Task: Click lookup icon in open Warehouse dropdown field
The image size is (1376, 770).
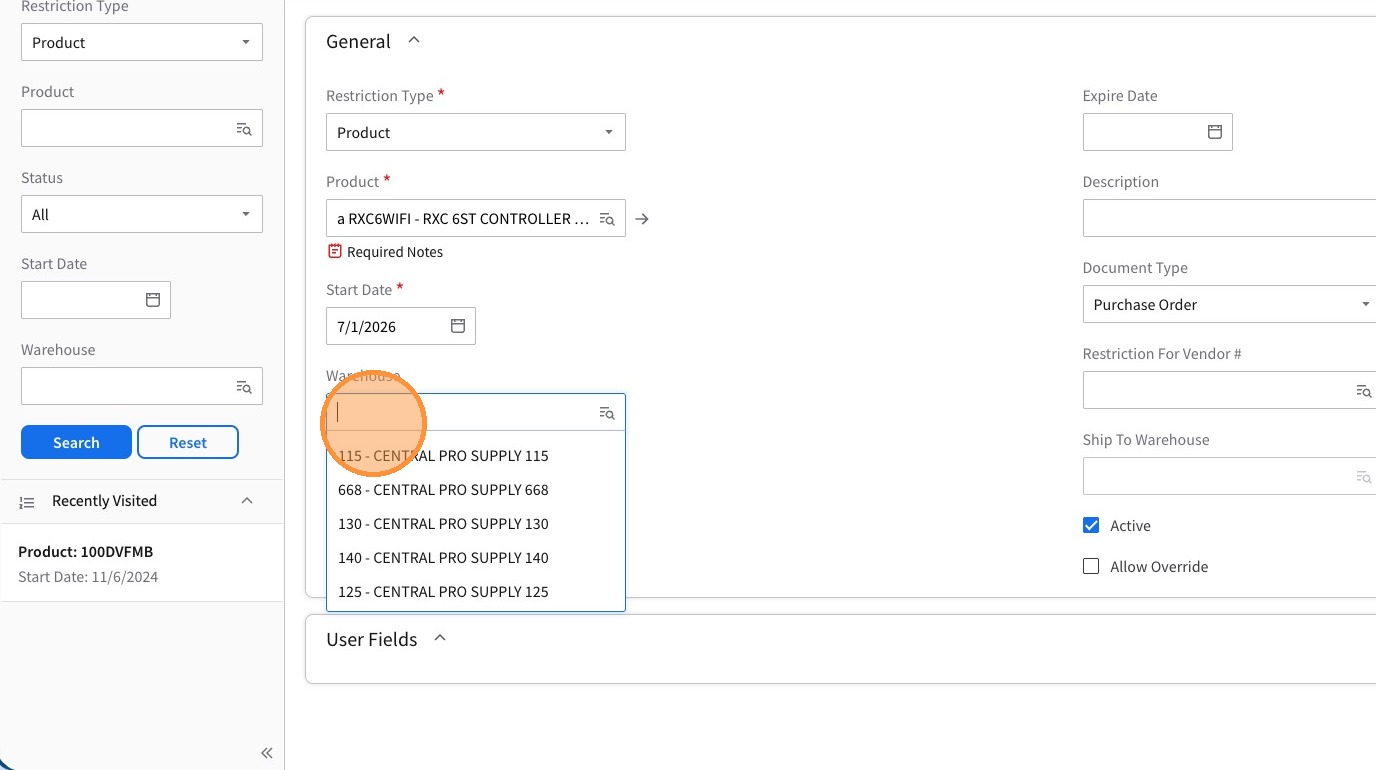Action: point(607,413)
